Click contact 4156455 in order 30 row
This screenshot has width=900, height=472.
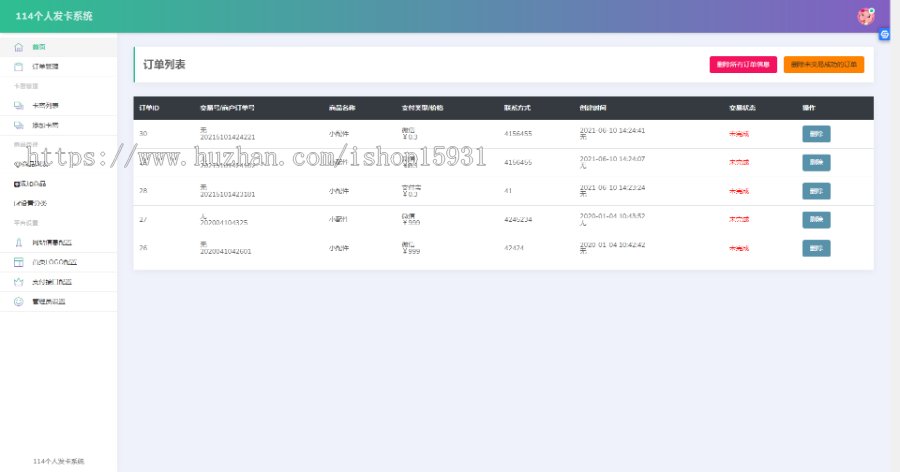518,134
